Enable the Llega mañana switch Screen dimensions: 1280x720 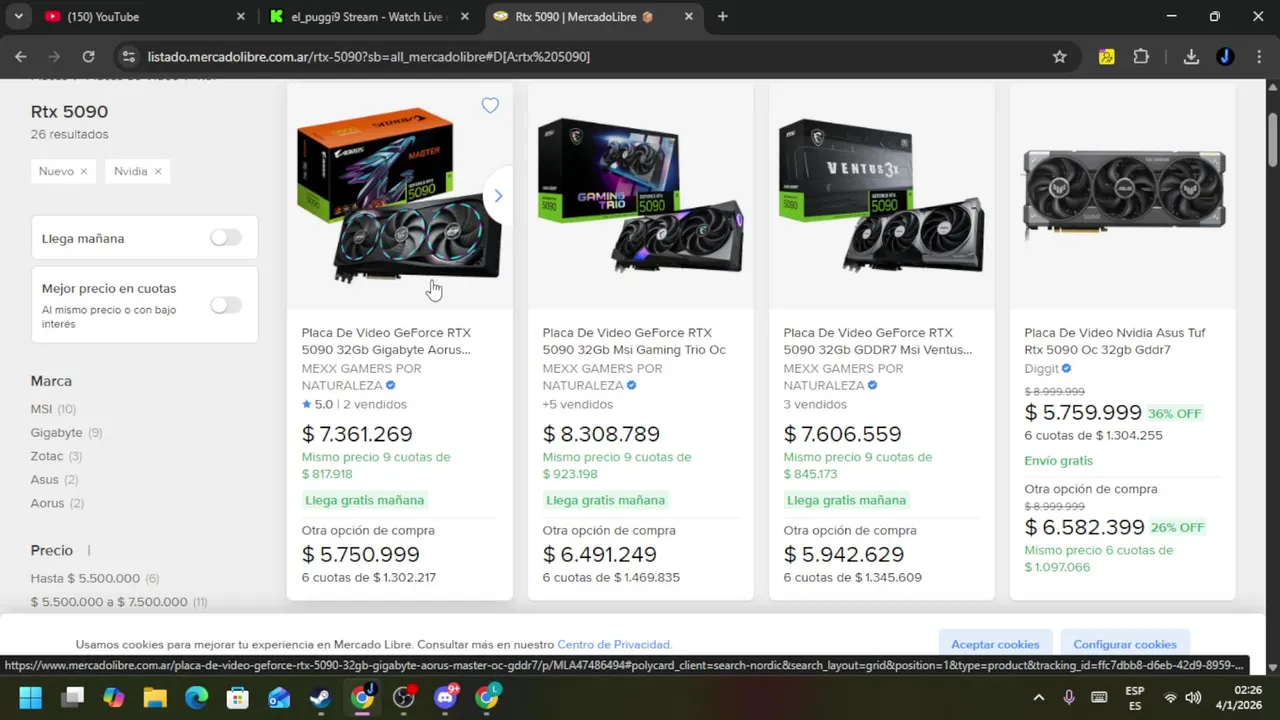click(226, 238)
